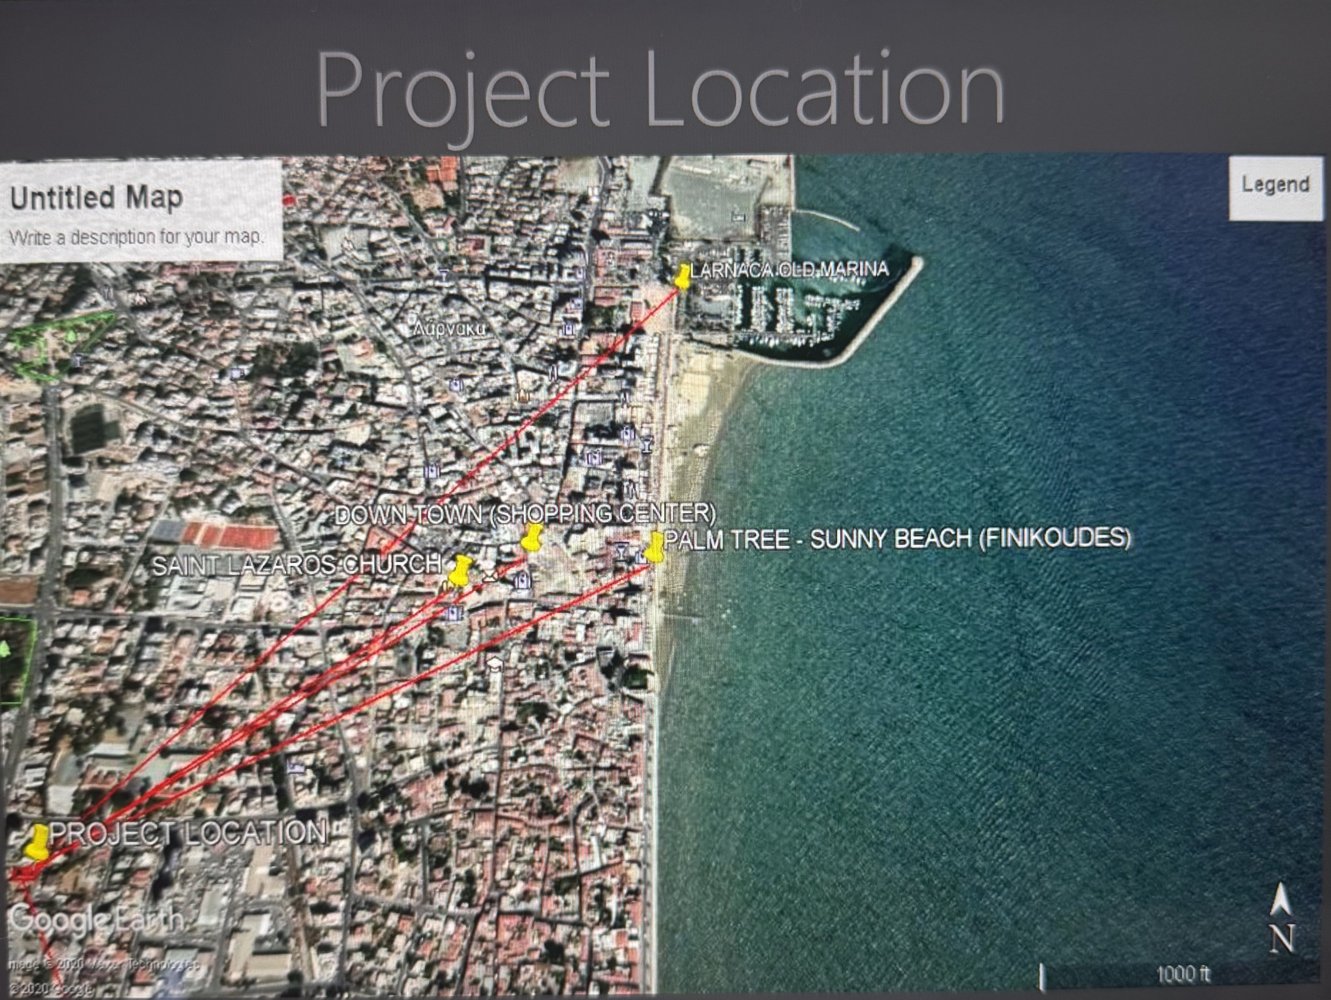Click the Larnaca Old Marina yellow pin

[x=683, y=277]
